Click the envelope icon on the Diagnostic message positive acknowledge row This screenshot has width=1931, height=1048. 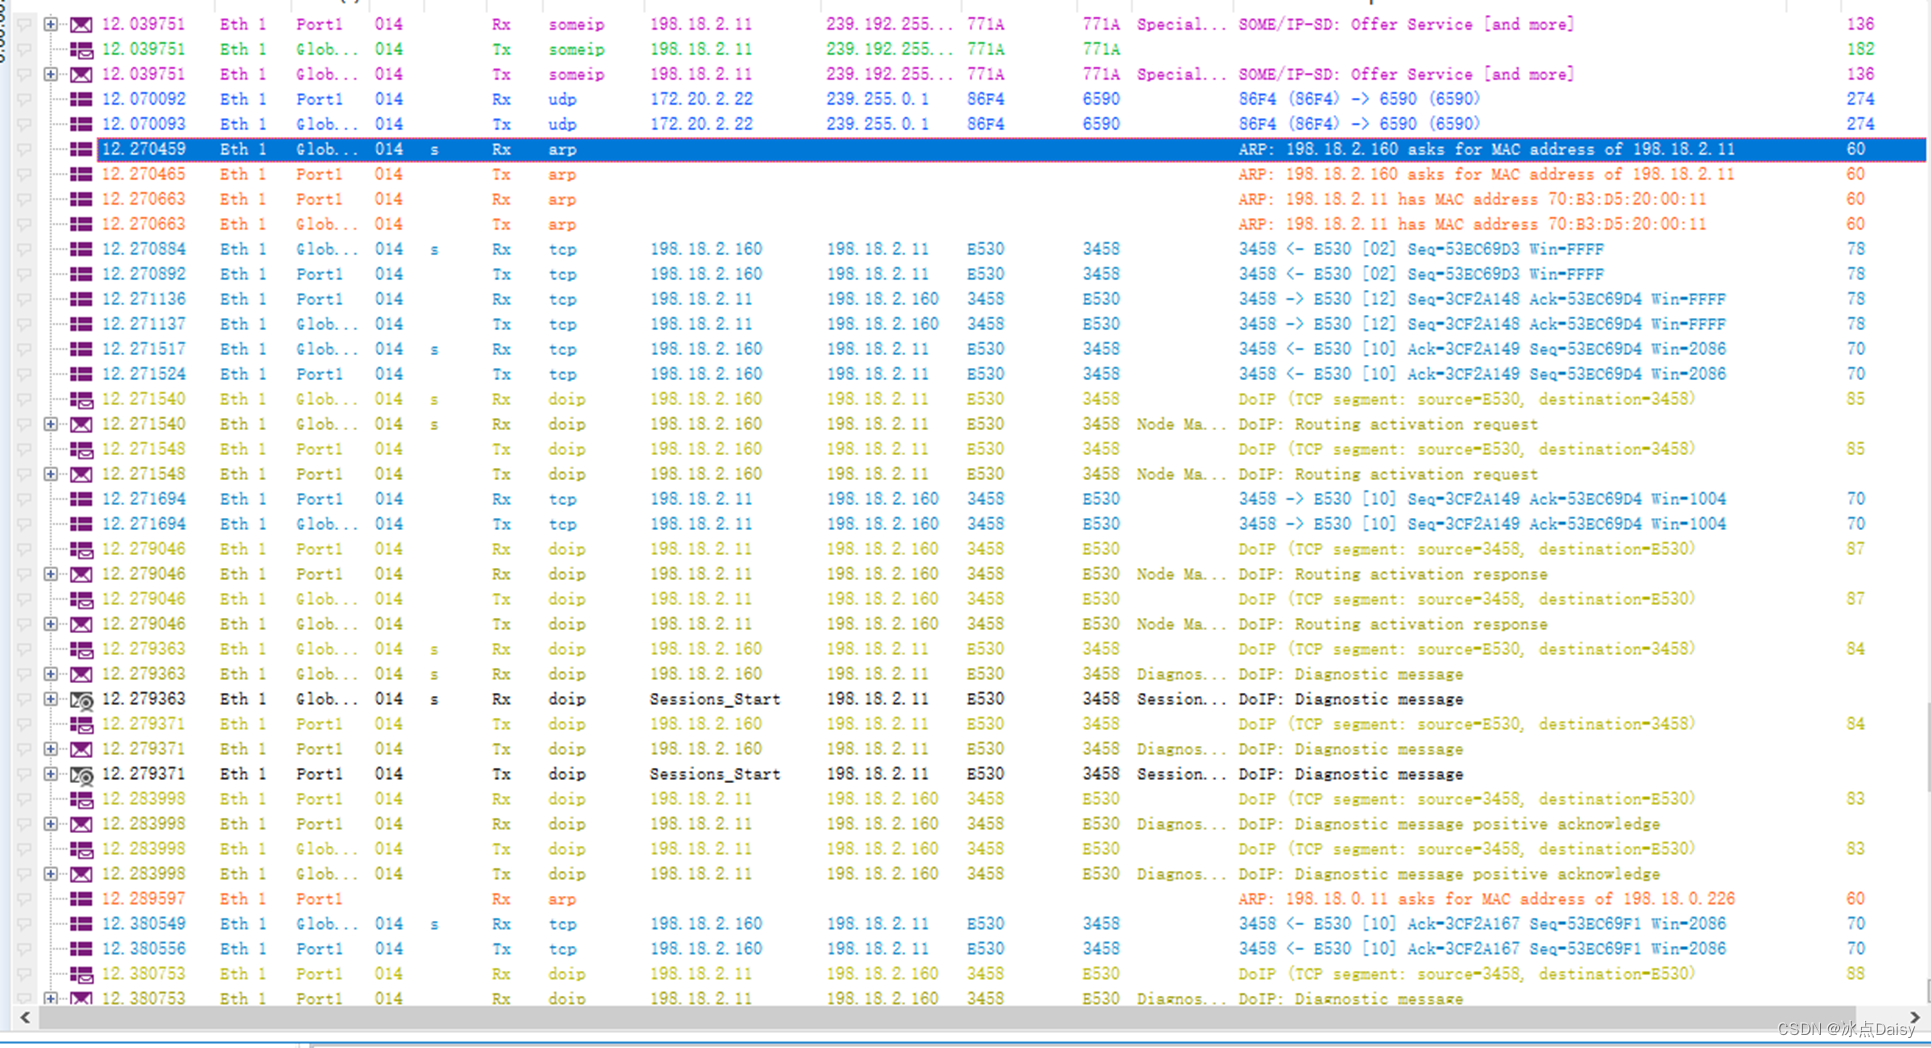click(x=81, y=824)
